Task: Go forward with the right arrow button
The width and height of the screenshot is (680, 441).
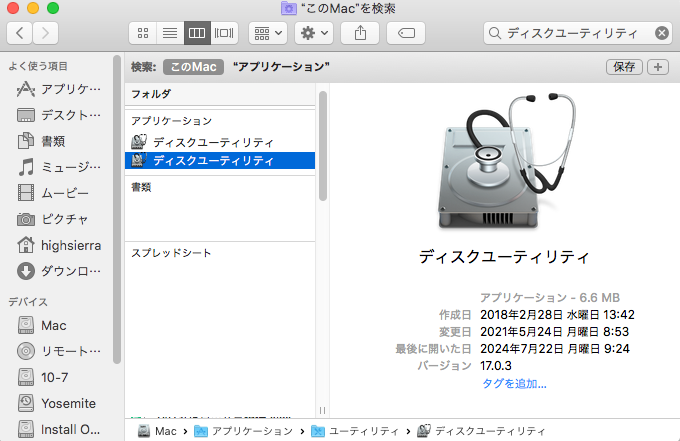Action: tap(45, 33)
